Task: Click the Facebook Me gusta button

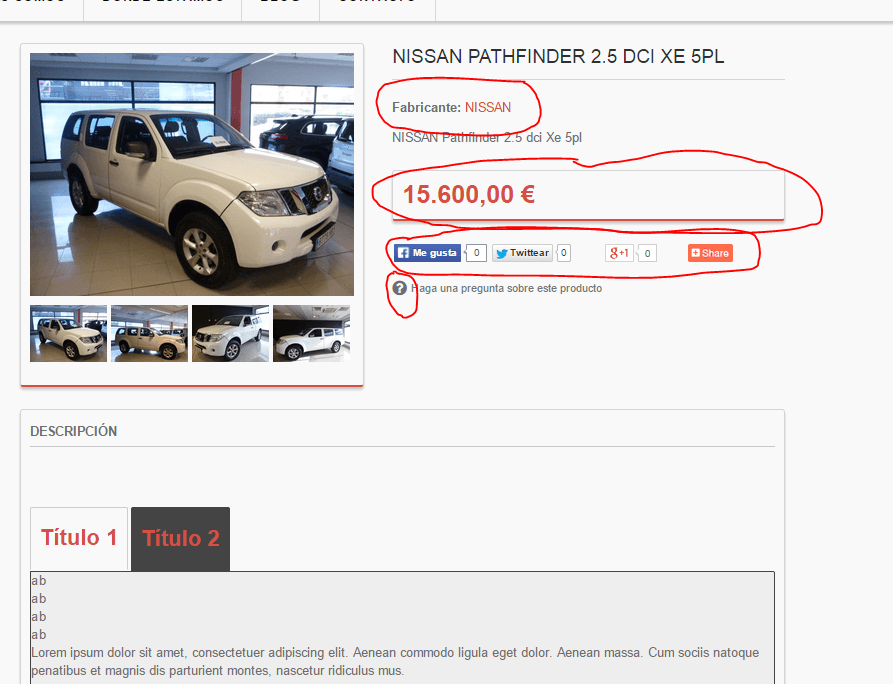Action: pyautogui.click(x=427, y=253)
